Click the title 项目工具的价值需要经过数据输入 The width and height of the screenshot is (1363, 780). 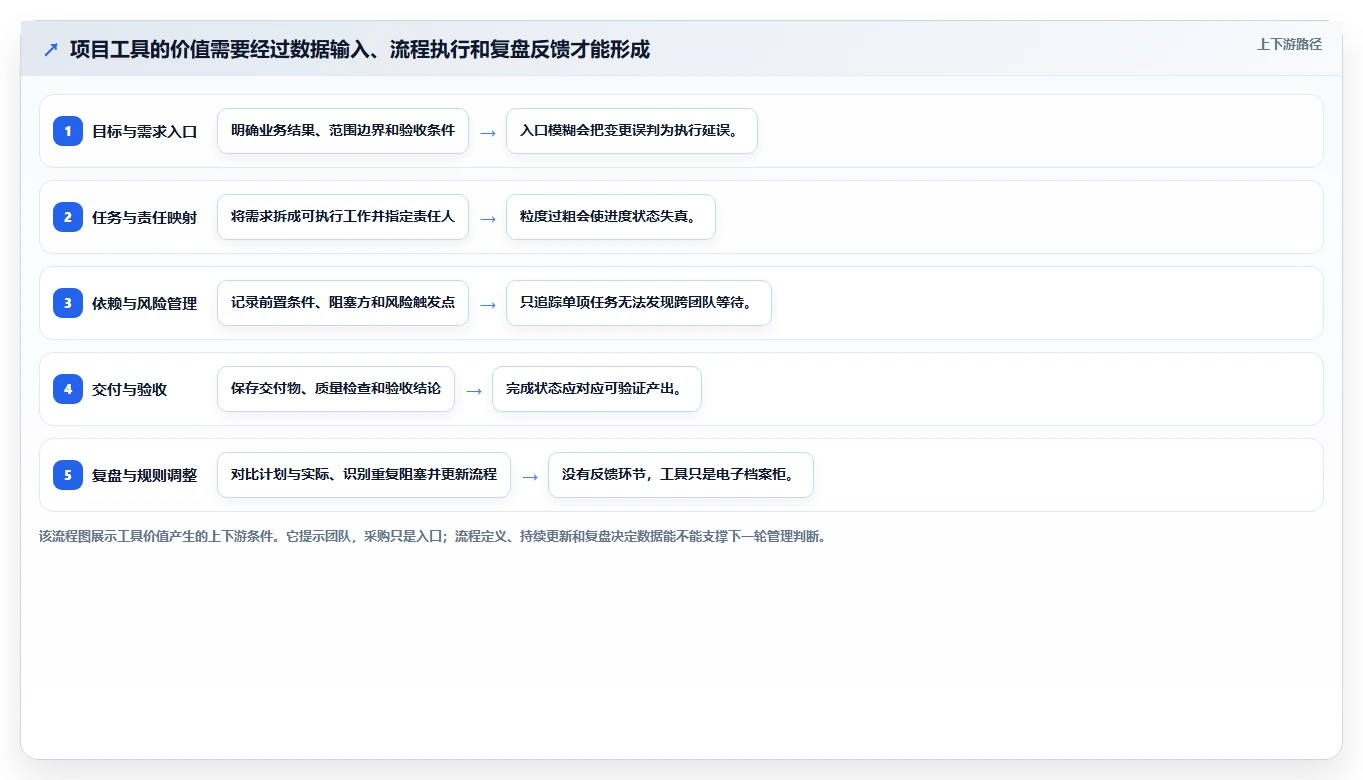click(x=360, y=49)
